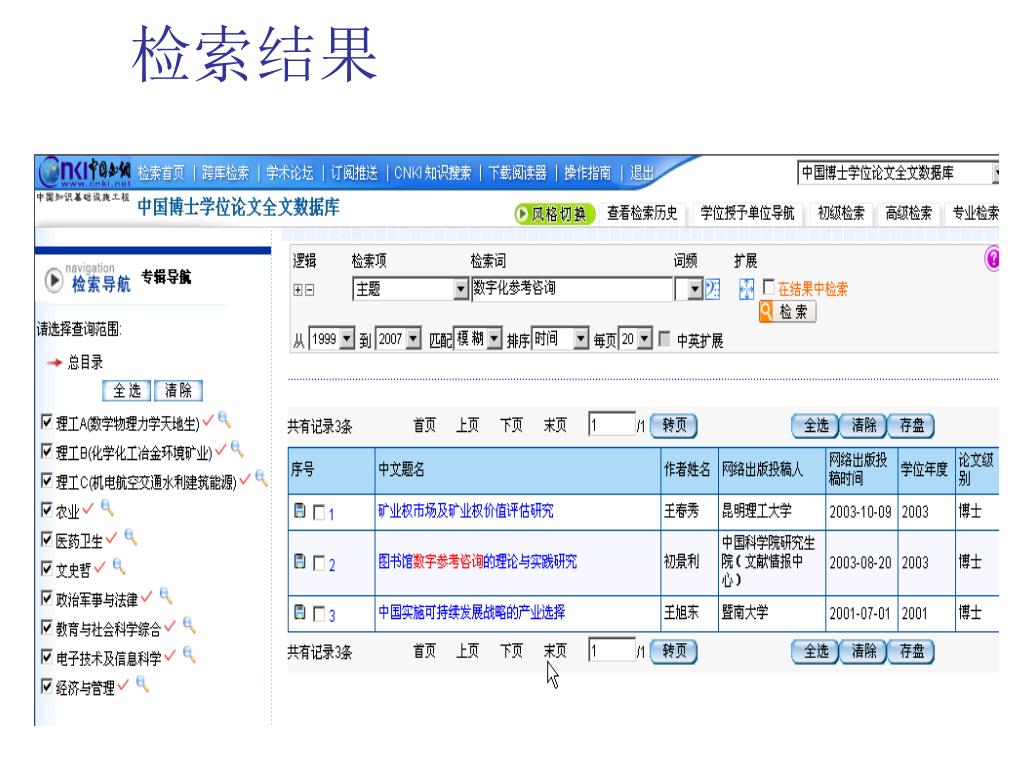1024x768 pixels.
Task: Uncheck the 理工A(数学物理力学天地生) checkbox
Action: point(46,422)
